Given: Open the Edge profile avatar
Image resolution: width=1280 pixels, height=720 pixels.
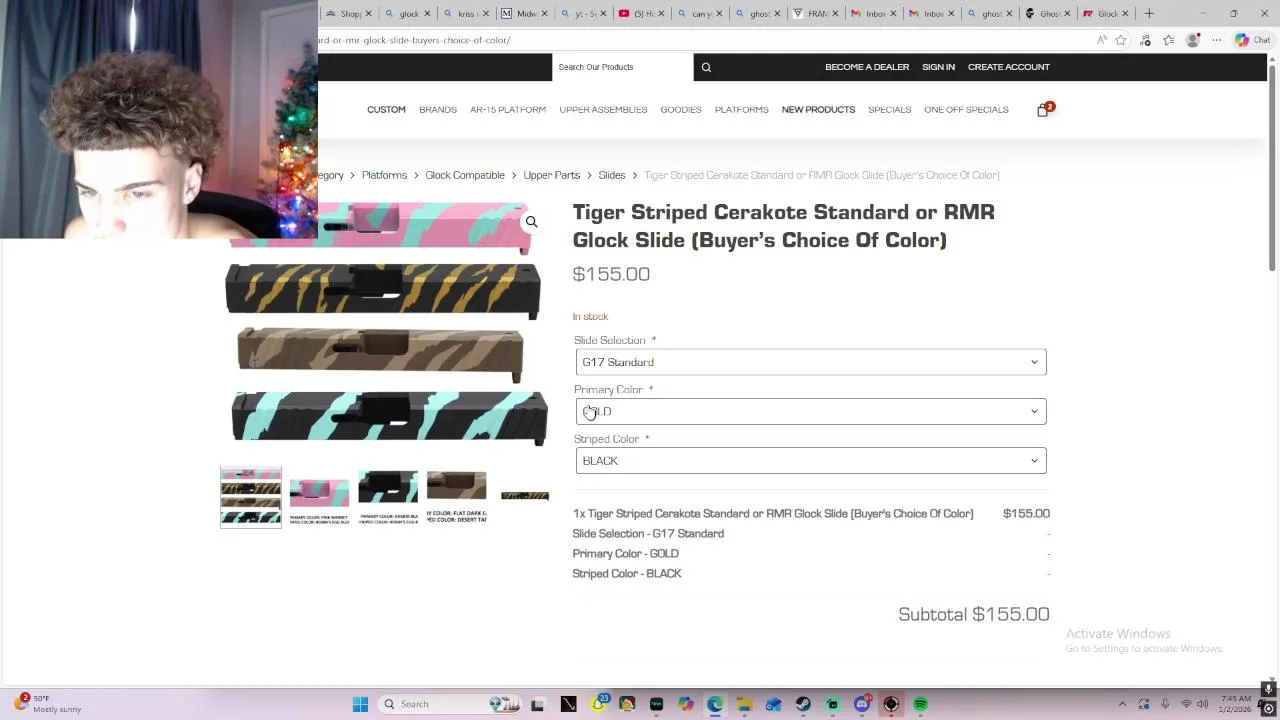Looking at the screenshot, I should coord(1192,40).
